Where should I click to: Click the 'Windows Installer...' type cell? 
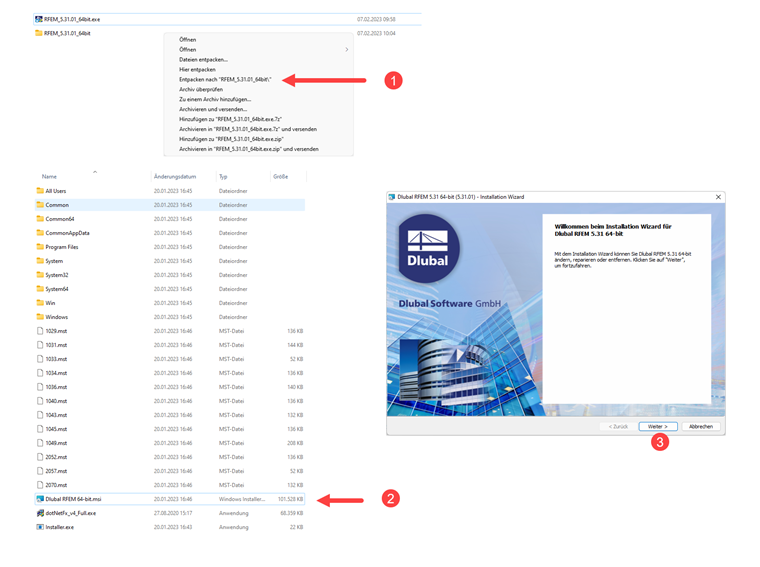point(242,499)
